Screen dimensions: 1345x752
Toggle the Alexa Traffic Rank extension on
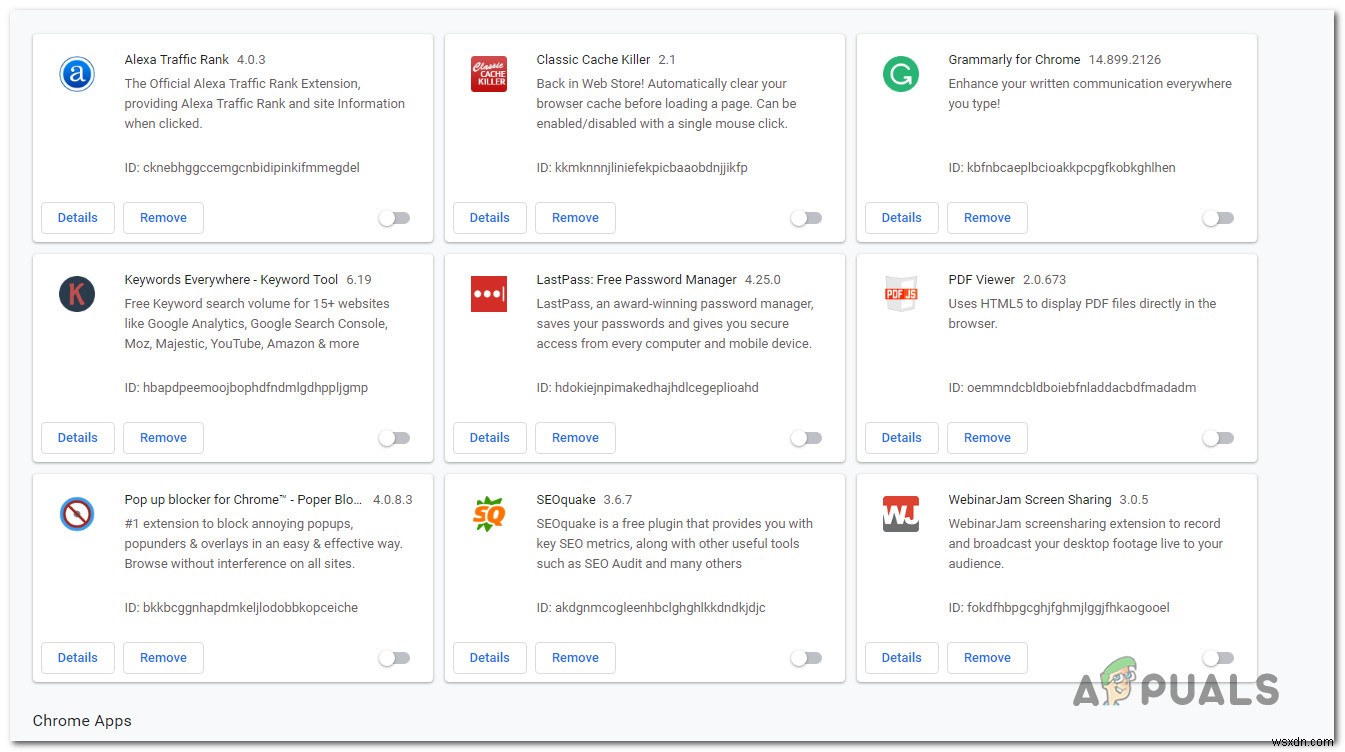[394, 217]
